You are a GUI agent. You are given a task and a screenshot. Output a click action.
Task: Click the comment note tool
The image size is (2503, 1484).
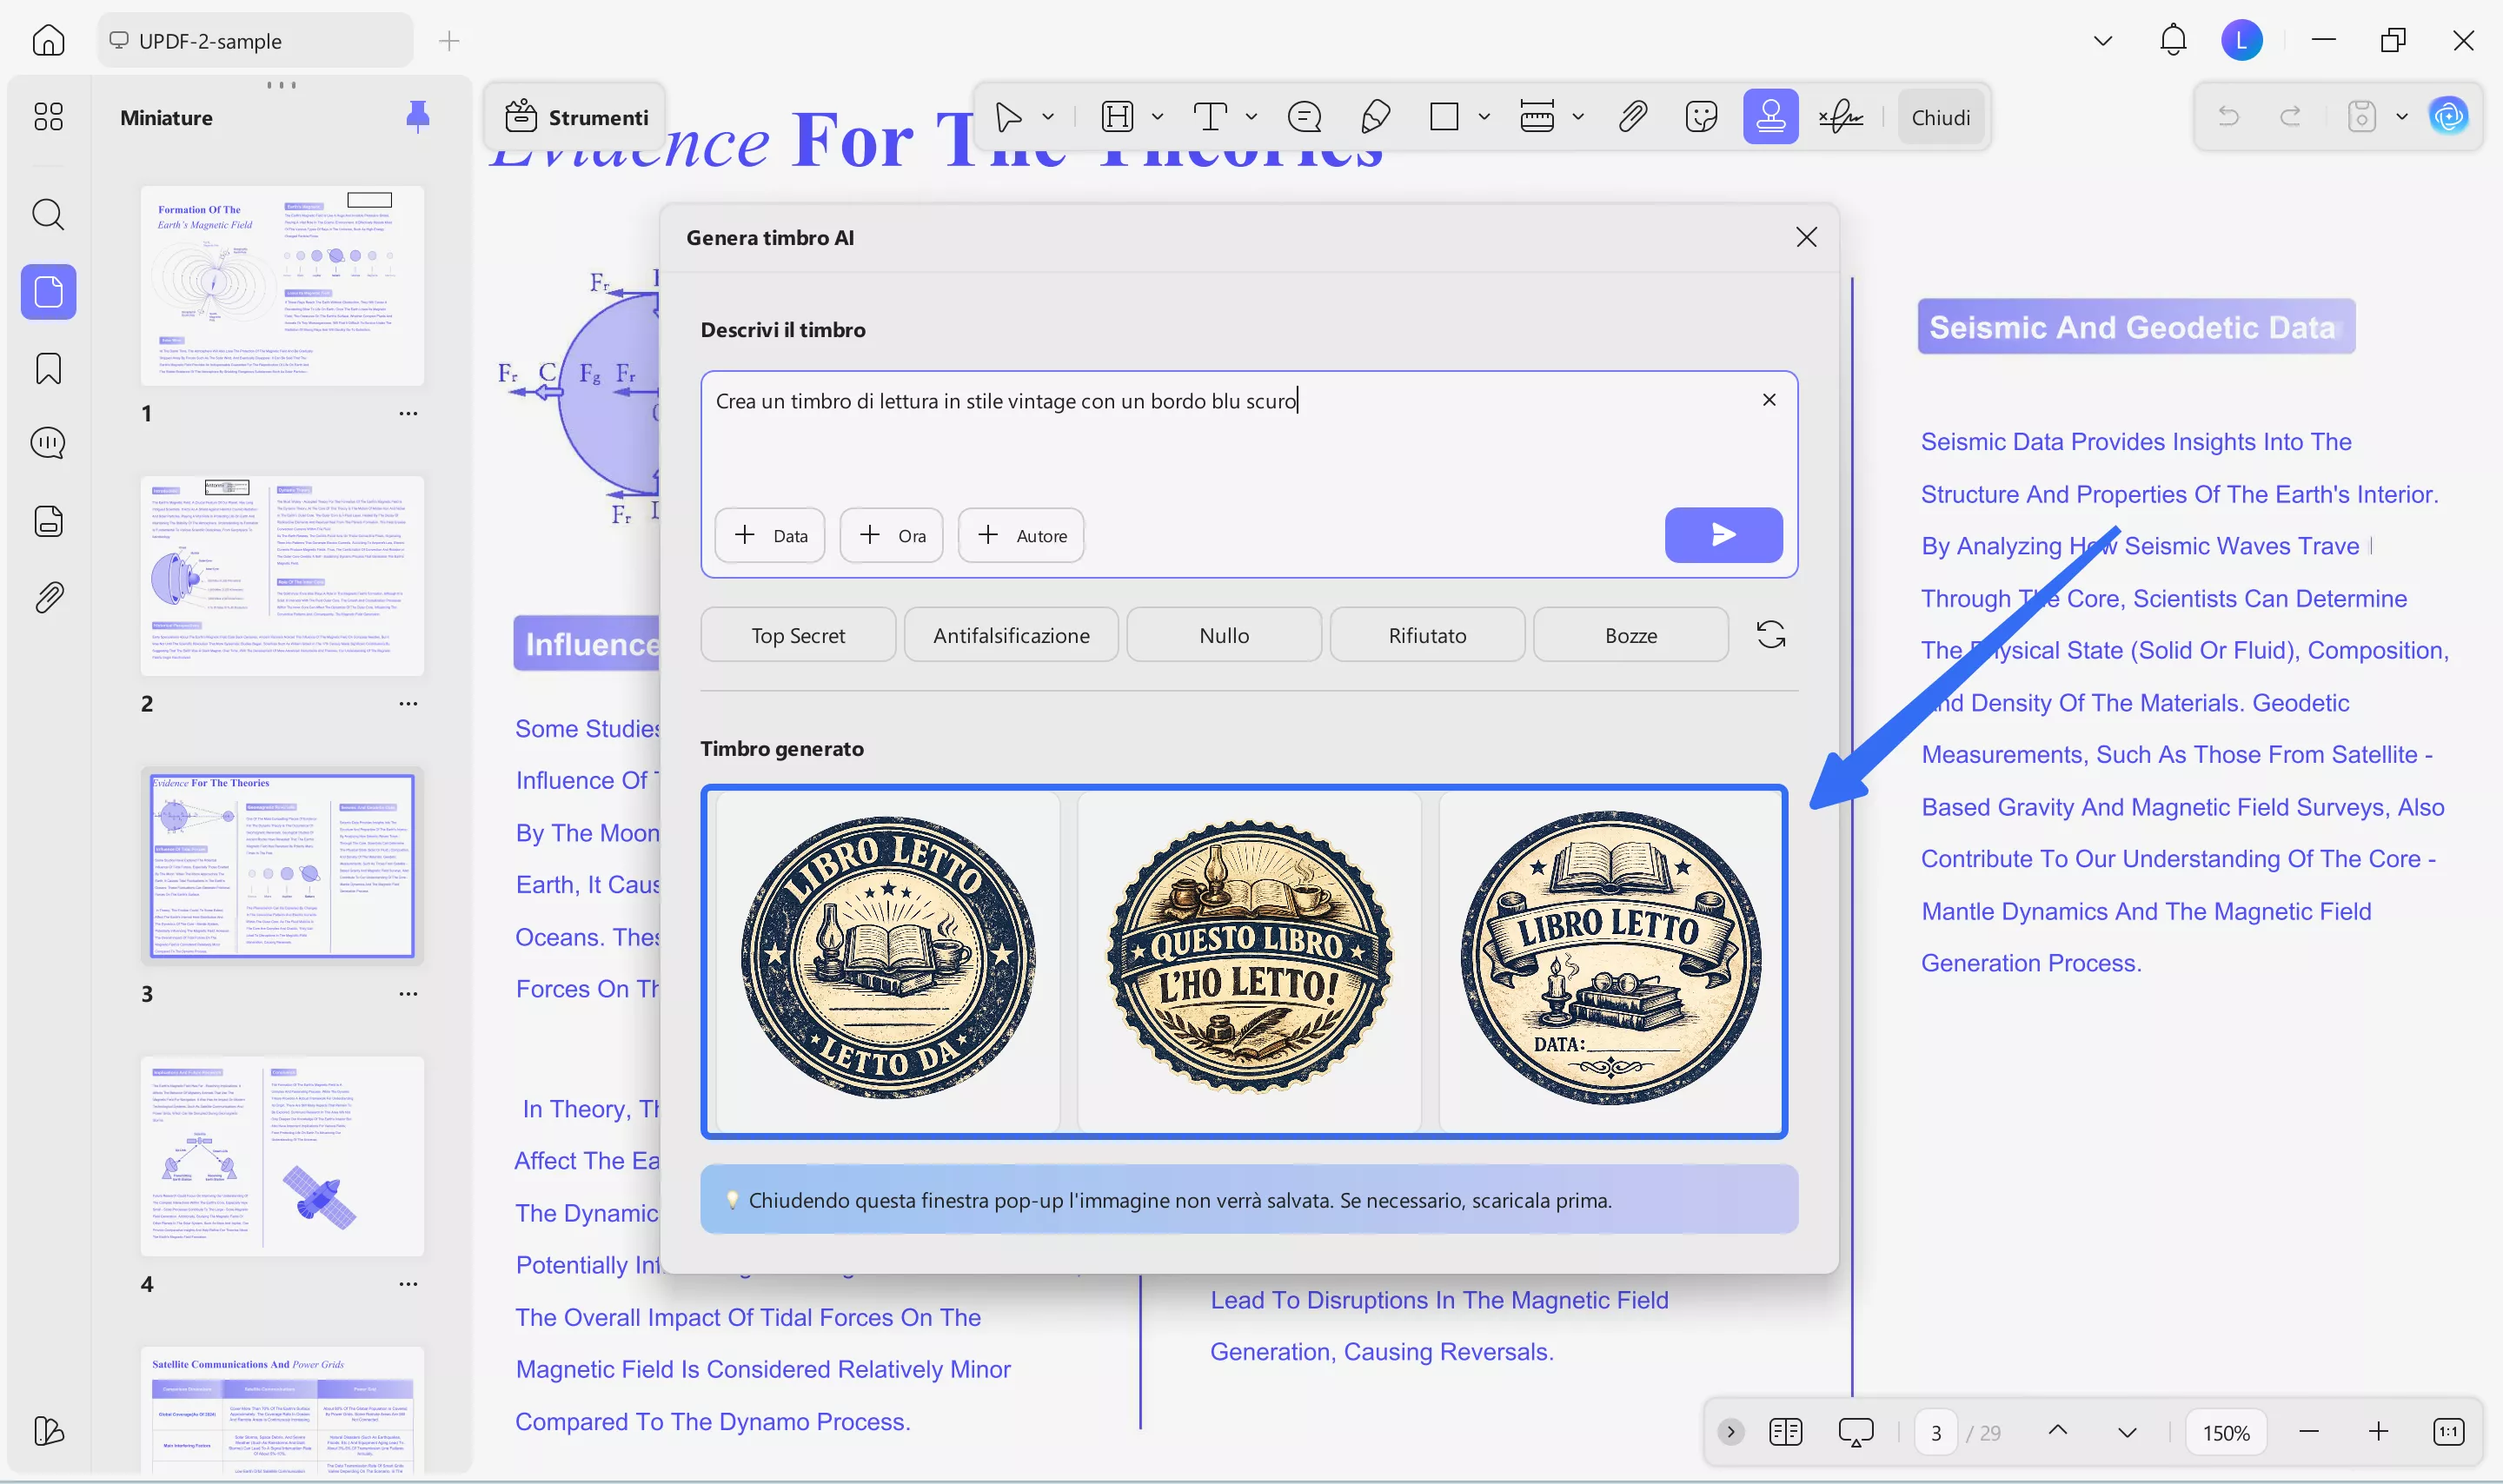[1304, 117]
